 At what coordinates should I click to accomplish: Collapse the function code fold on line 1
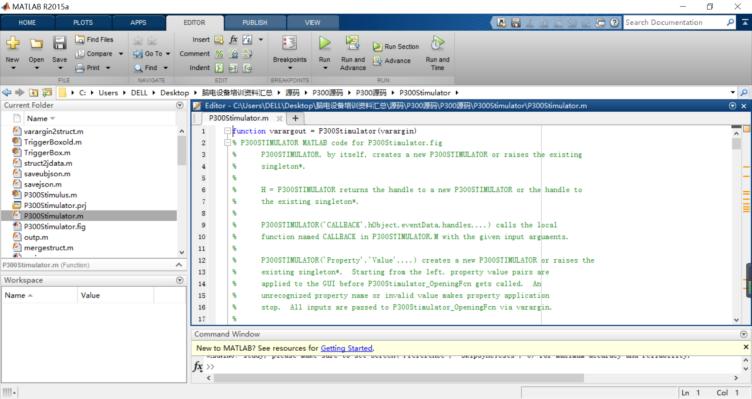coord(227,131)
